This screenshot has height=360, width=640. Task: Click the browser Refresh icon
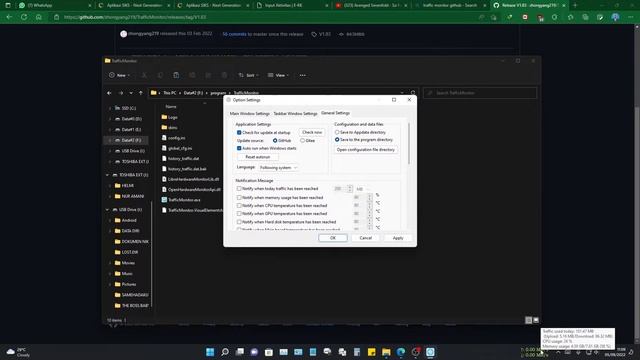(x=24, y=17)
